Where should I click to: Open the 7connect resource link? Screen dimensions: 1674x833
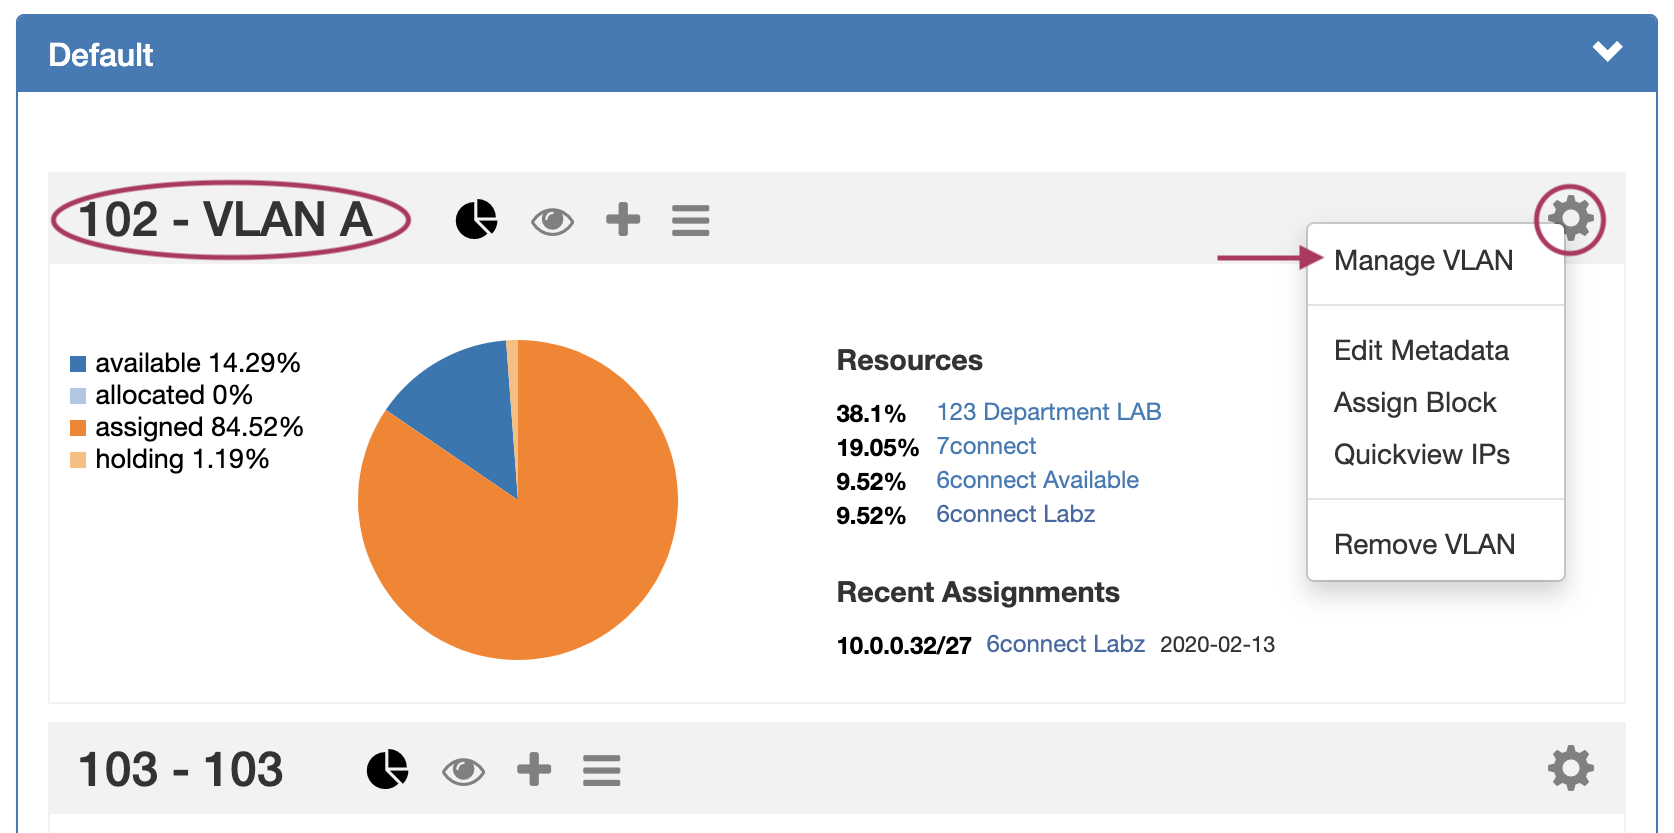click(x=986, y=446)
